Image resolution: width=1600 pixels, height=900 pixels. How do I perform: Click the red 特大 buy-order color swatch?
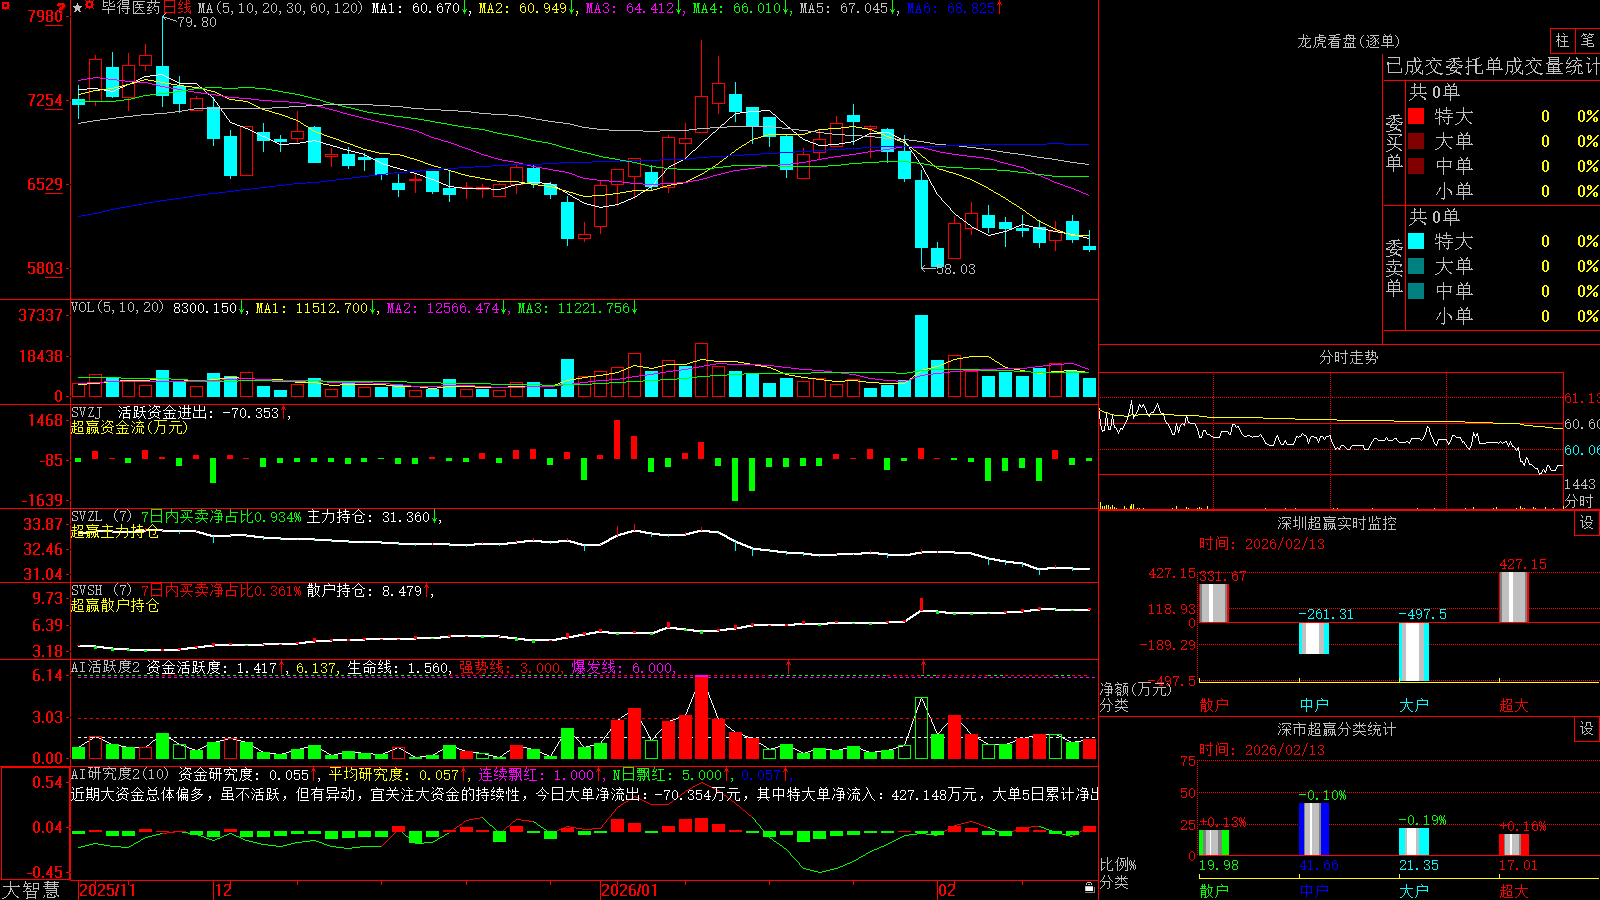pos(1416,116)
